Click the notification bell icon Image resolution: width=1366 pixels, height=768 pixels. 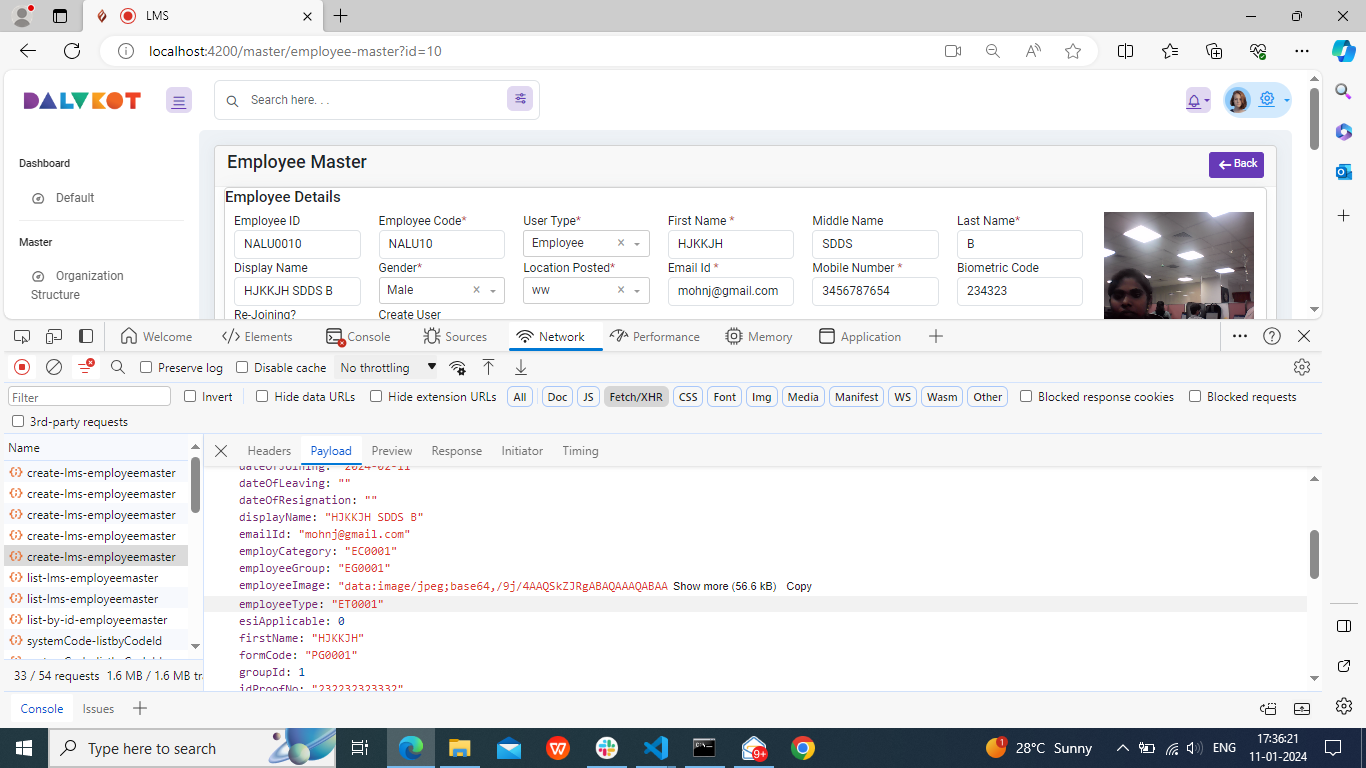coord(1194,100)
